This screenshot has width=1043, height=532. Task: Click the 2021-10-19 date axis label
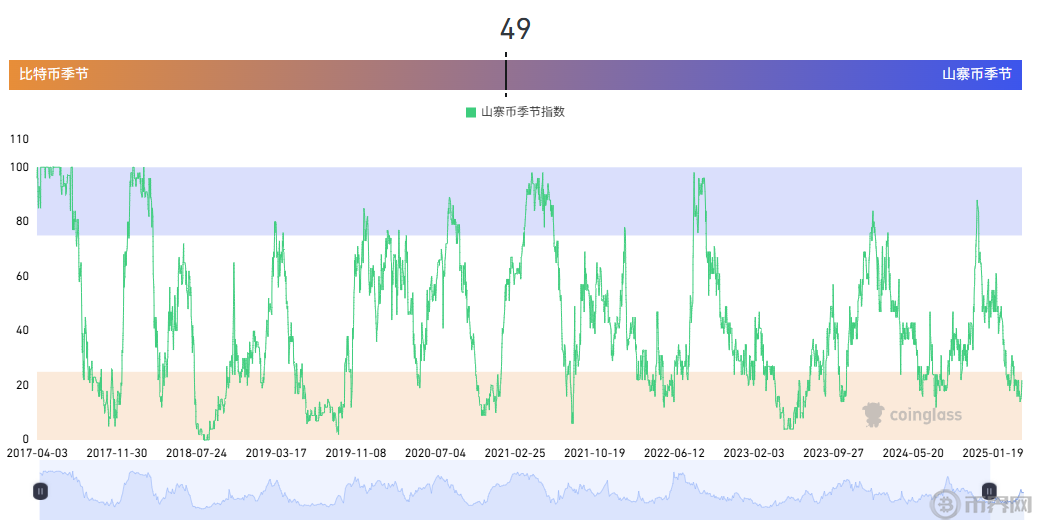tap(595, 453)
